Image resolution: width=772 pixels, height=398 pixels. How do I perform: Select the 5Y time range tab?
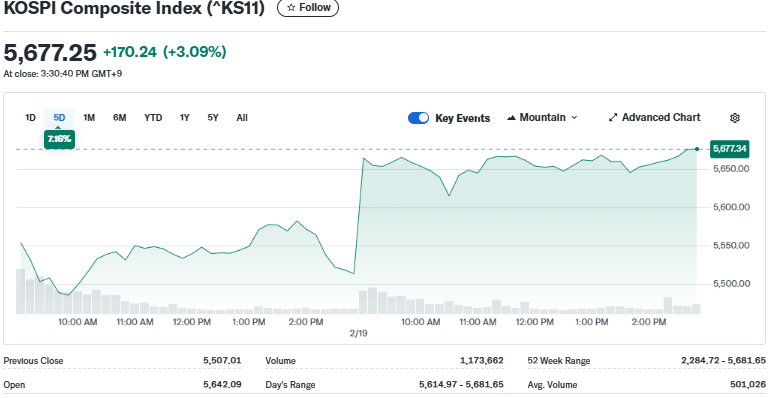tap(213, 118)
